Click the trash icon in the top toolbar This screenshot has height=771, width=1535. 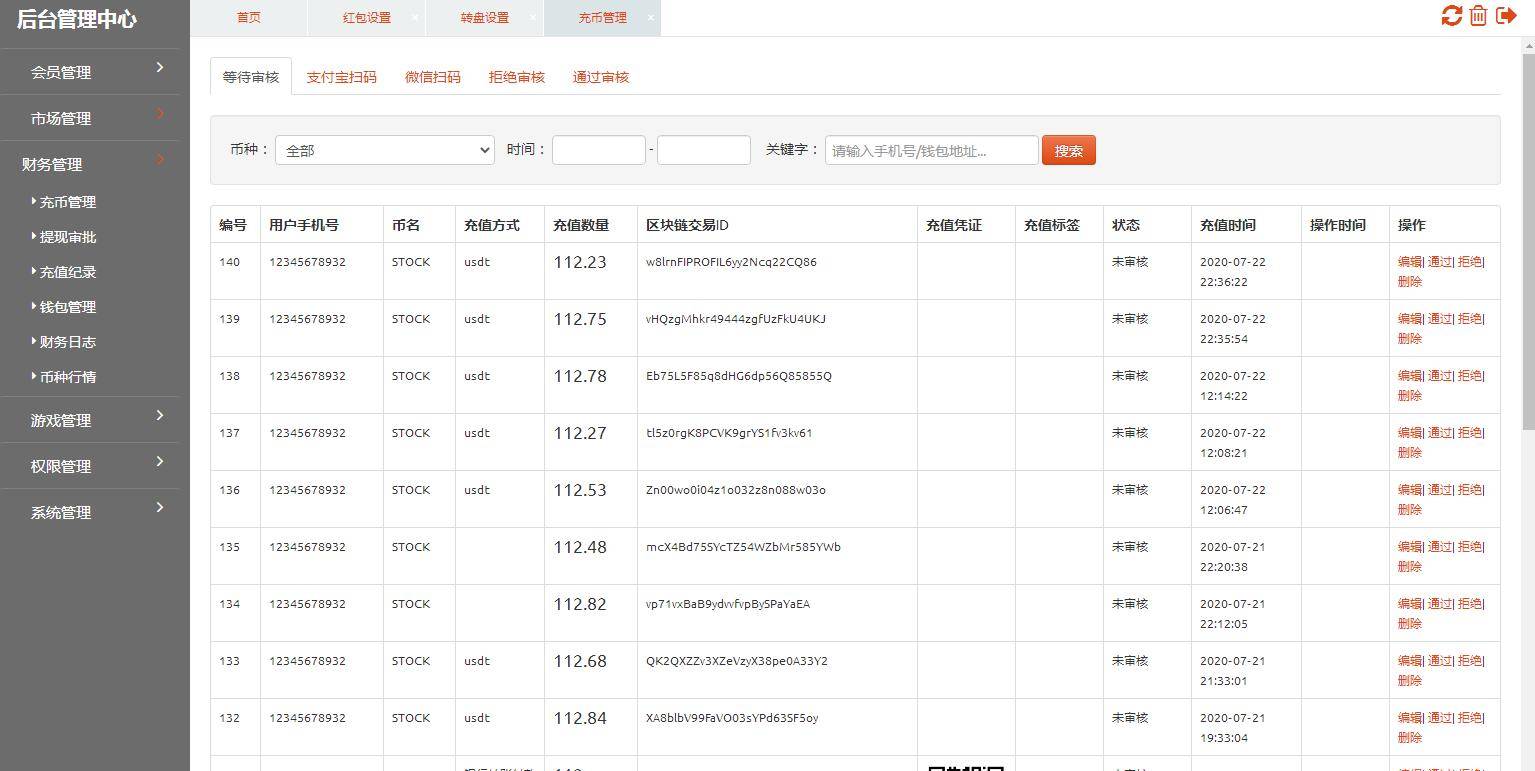point(1478,17)
